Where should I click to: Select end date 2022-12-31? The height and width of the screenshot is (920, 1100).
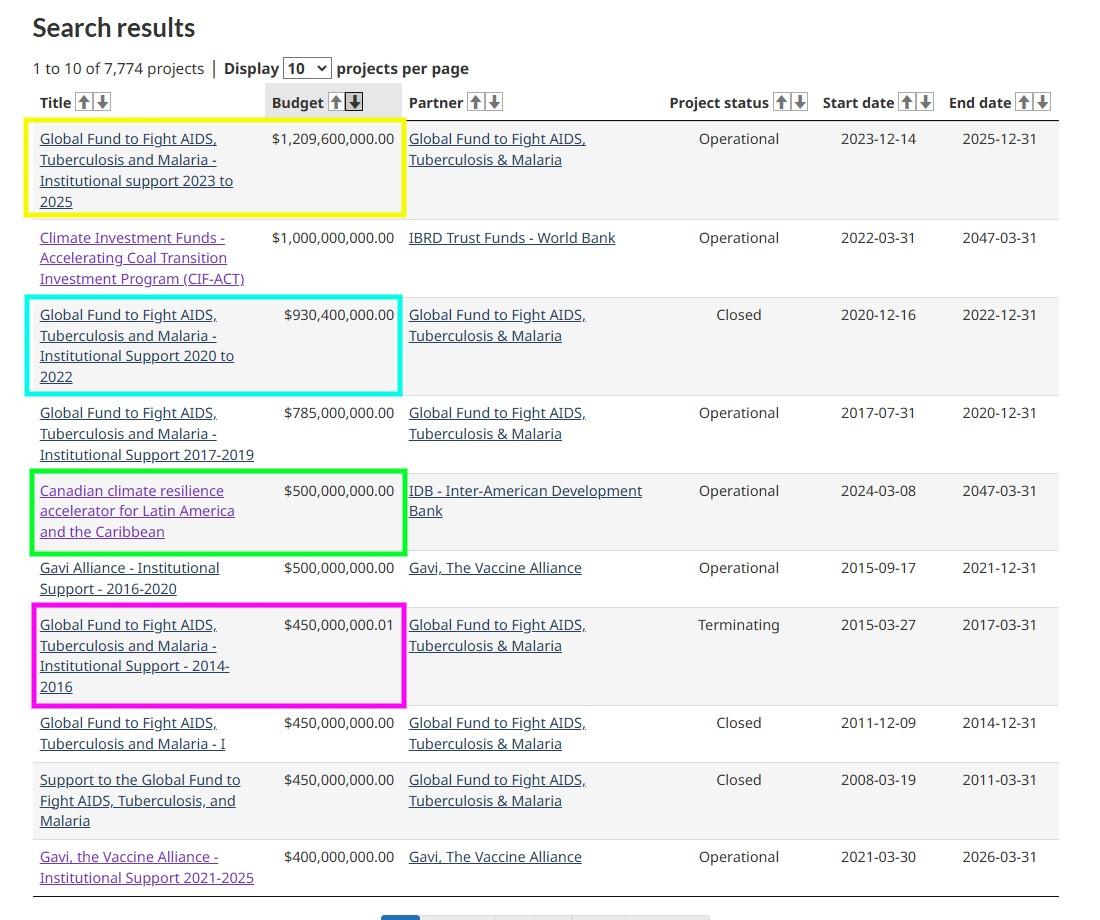tap(999, 315)
